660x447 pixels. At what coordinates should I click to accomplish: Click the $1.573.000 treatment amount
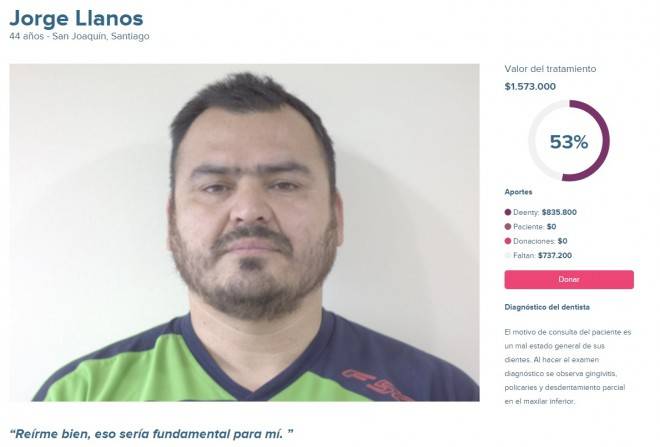pos(530,86)
